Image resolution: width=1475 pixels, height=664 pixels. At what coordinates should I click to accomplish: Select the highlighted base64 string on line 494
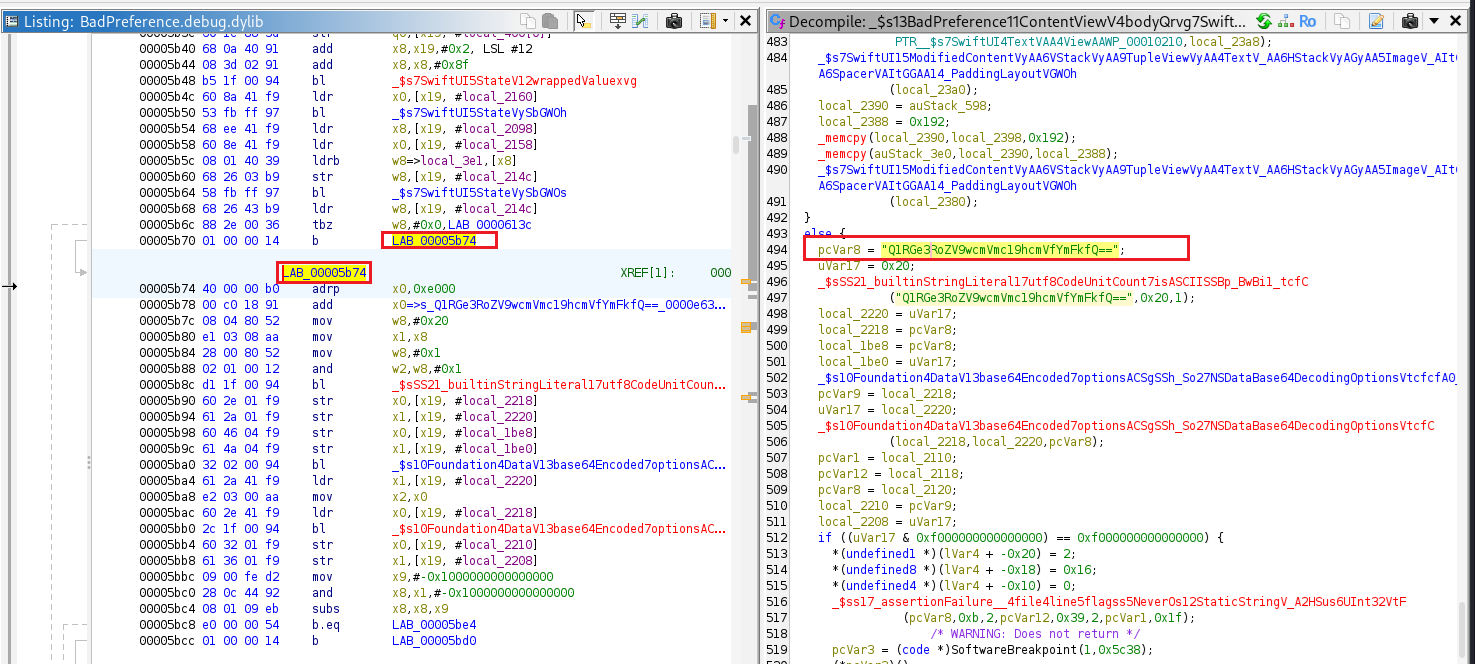point(1000,249)
